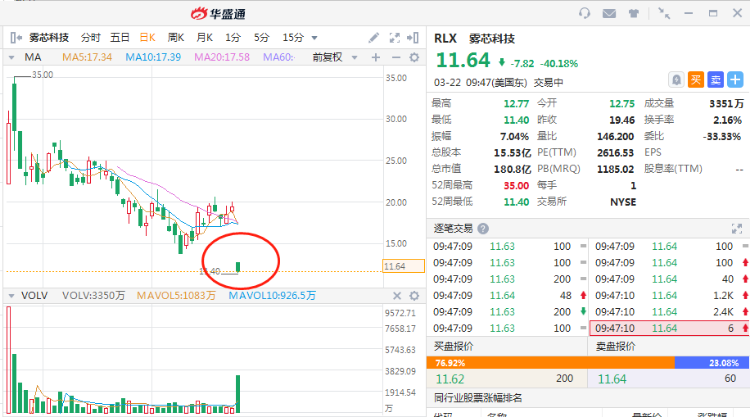Image resolution: width=750 pixels, height=417 pixels.
Task: Click the 总市值 value 180.8亿
Action: pos(512,169)
